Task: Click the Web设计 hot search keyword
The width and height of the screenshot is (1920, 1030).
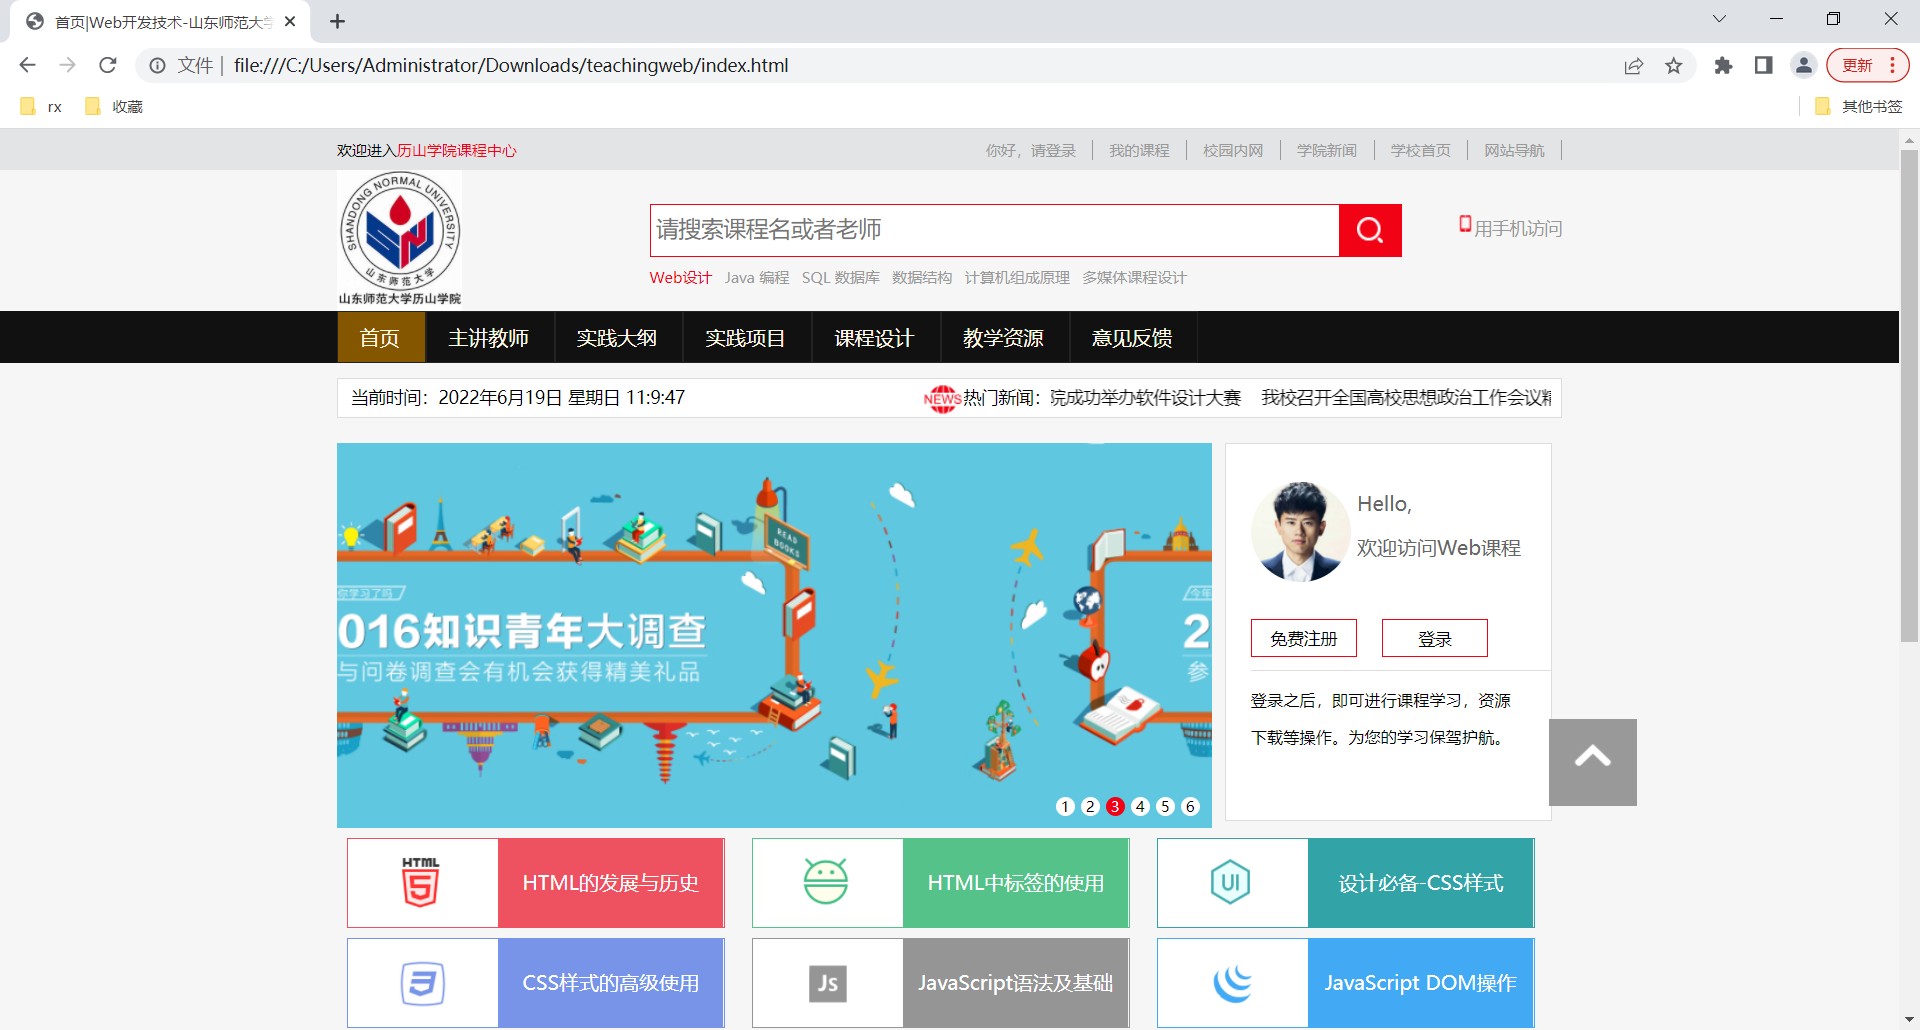Action: pyautogui.click(x=681, y=278)
